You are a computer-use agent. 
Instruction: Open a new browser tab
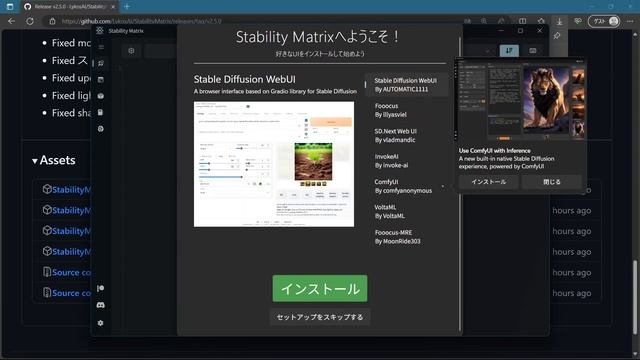pos(127,7)
